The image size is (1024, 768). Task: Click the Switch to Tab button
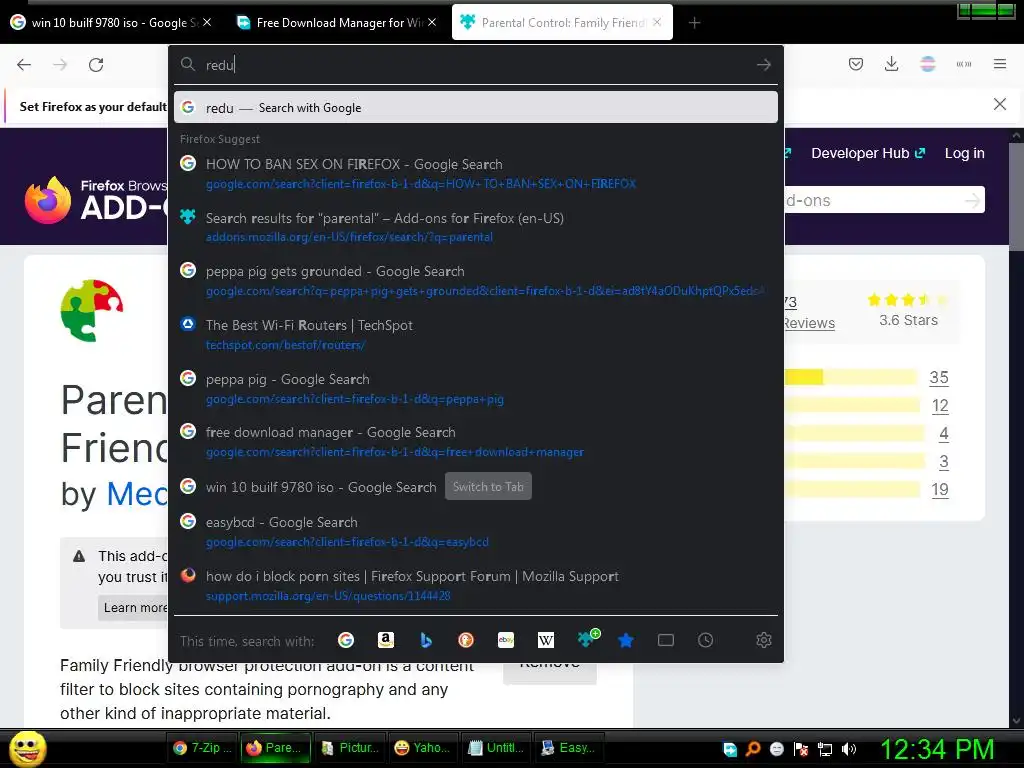pyautogui.click(x=488, y=487)
